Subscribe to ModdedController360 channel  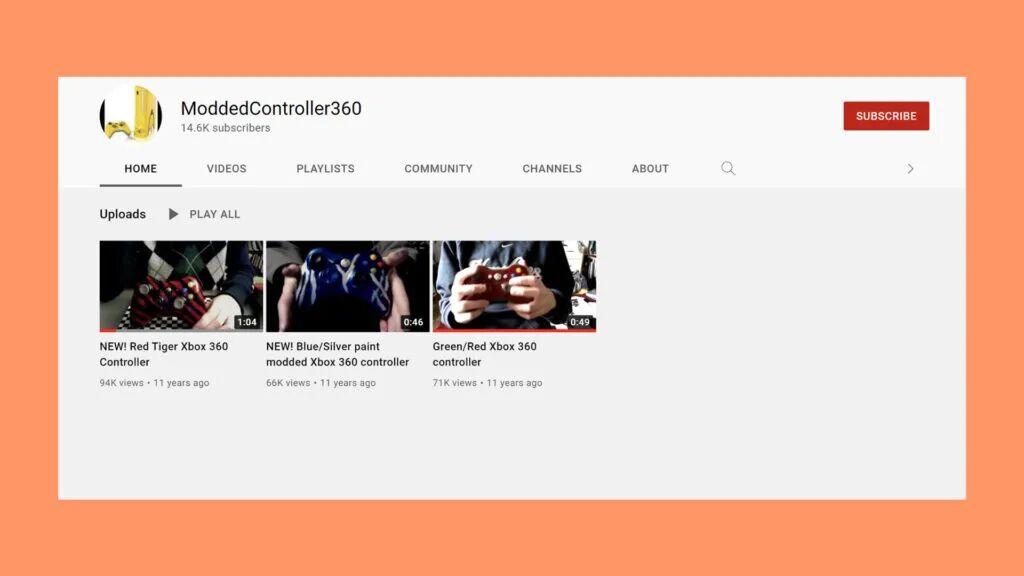tap(886, 116)
